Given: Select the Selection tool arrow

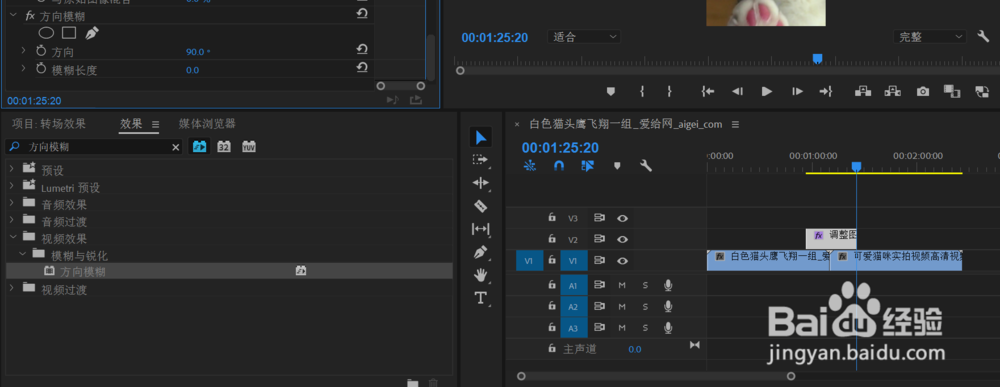Looking at the screenshot, I should pyautogui.click(x=481, y=136).
